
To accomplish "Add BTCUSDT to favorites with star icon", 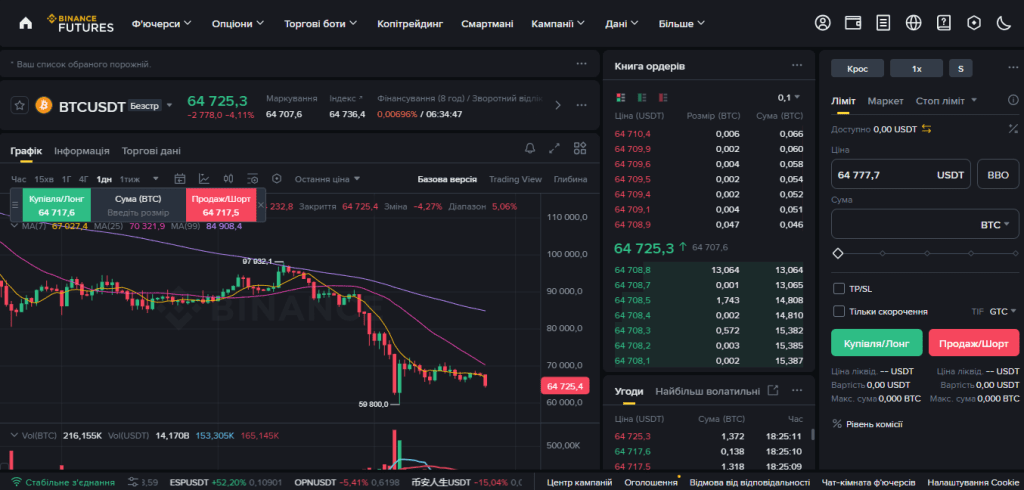I will [x=20, y=105].
